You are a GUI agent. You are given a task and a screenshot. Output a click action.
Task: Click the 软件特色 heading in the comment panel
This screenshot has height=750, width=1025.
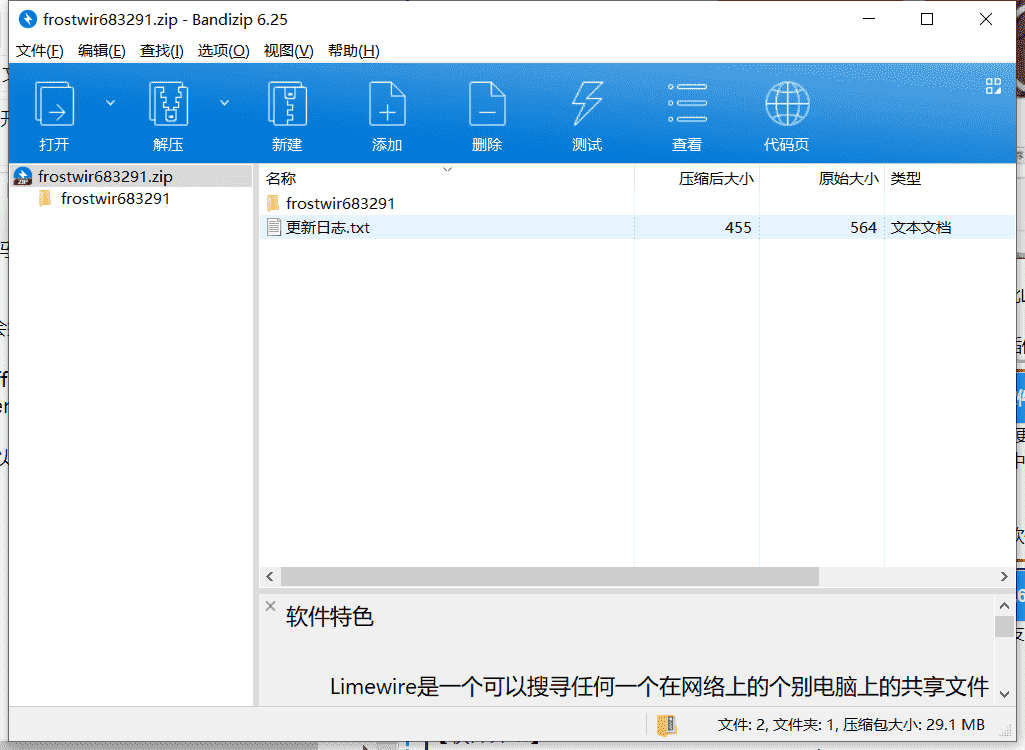329,617
